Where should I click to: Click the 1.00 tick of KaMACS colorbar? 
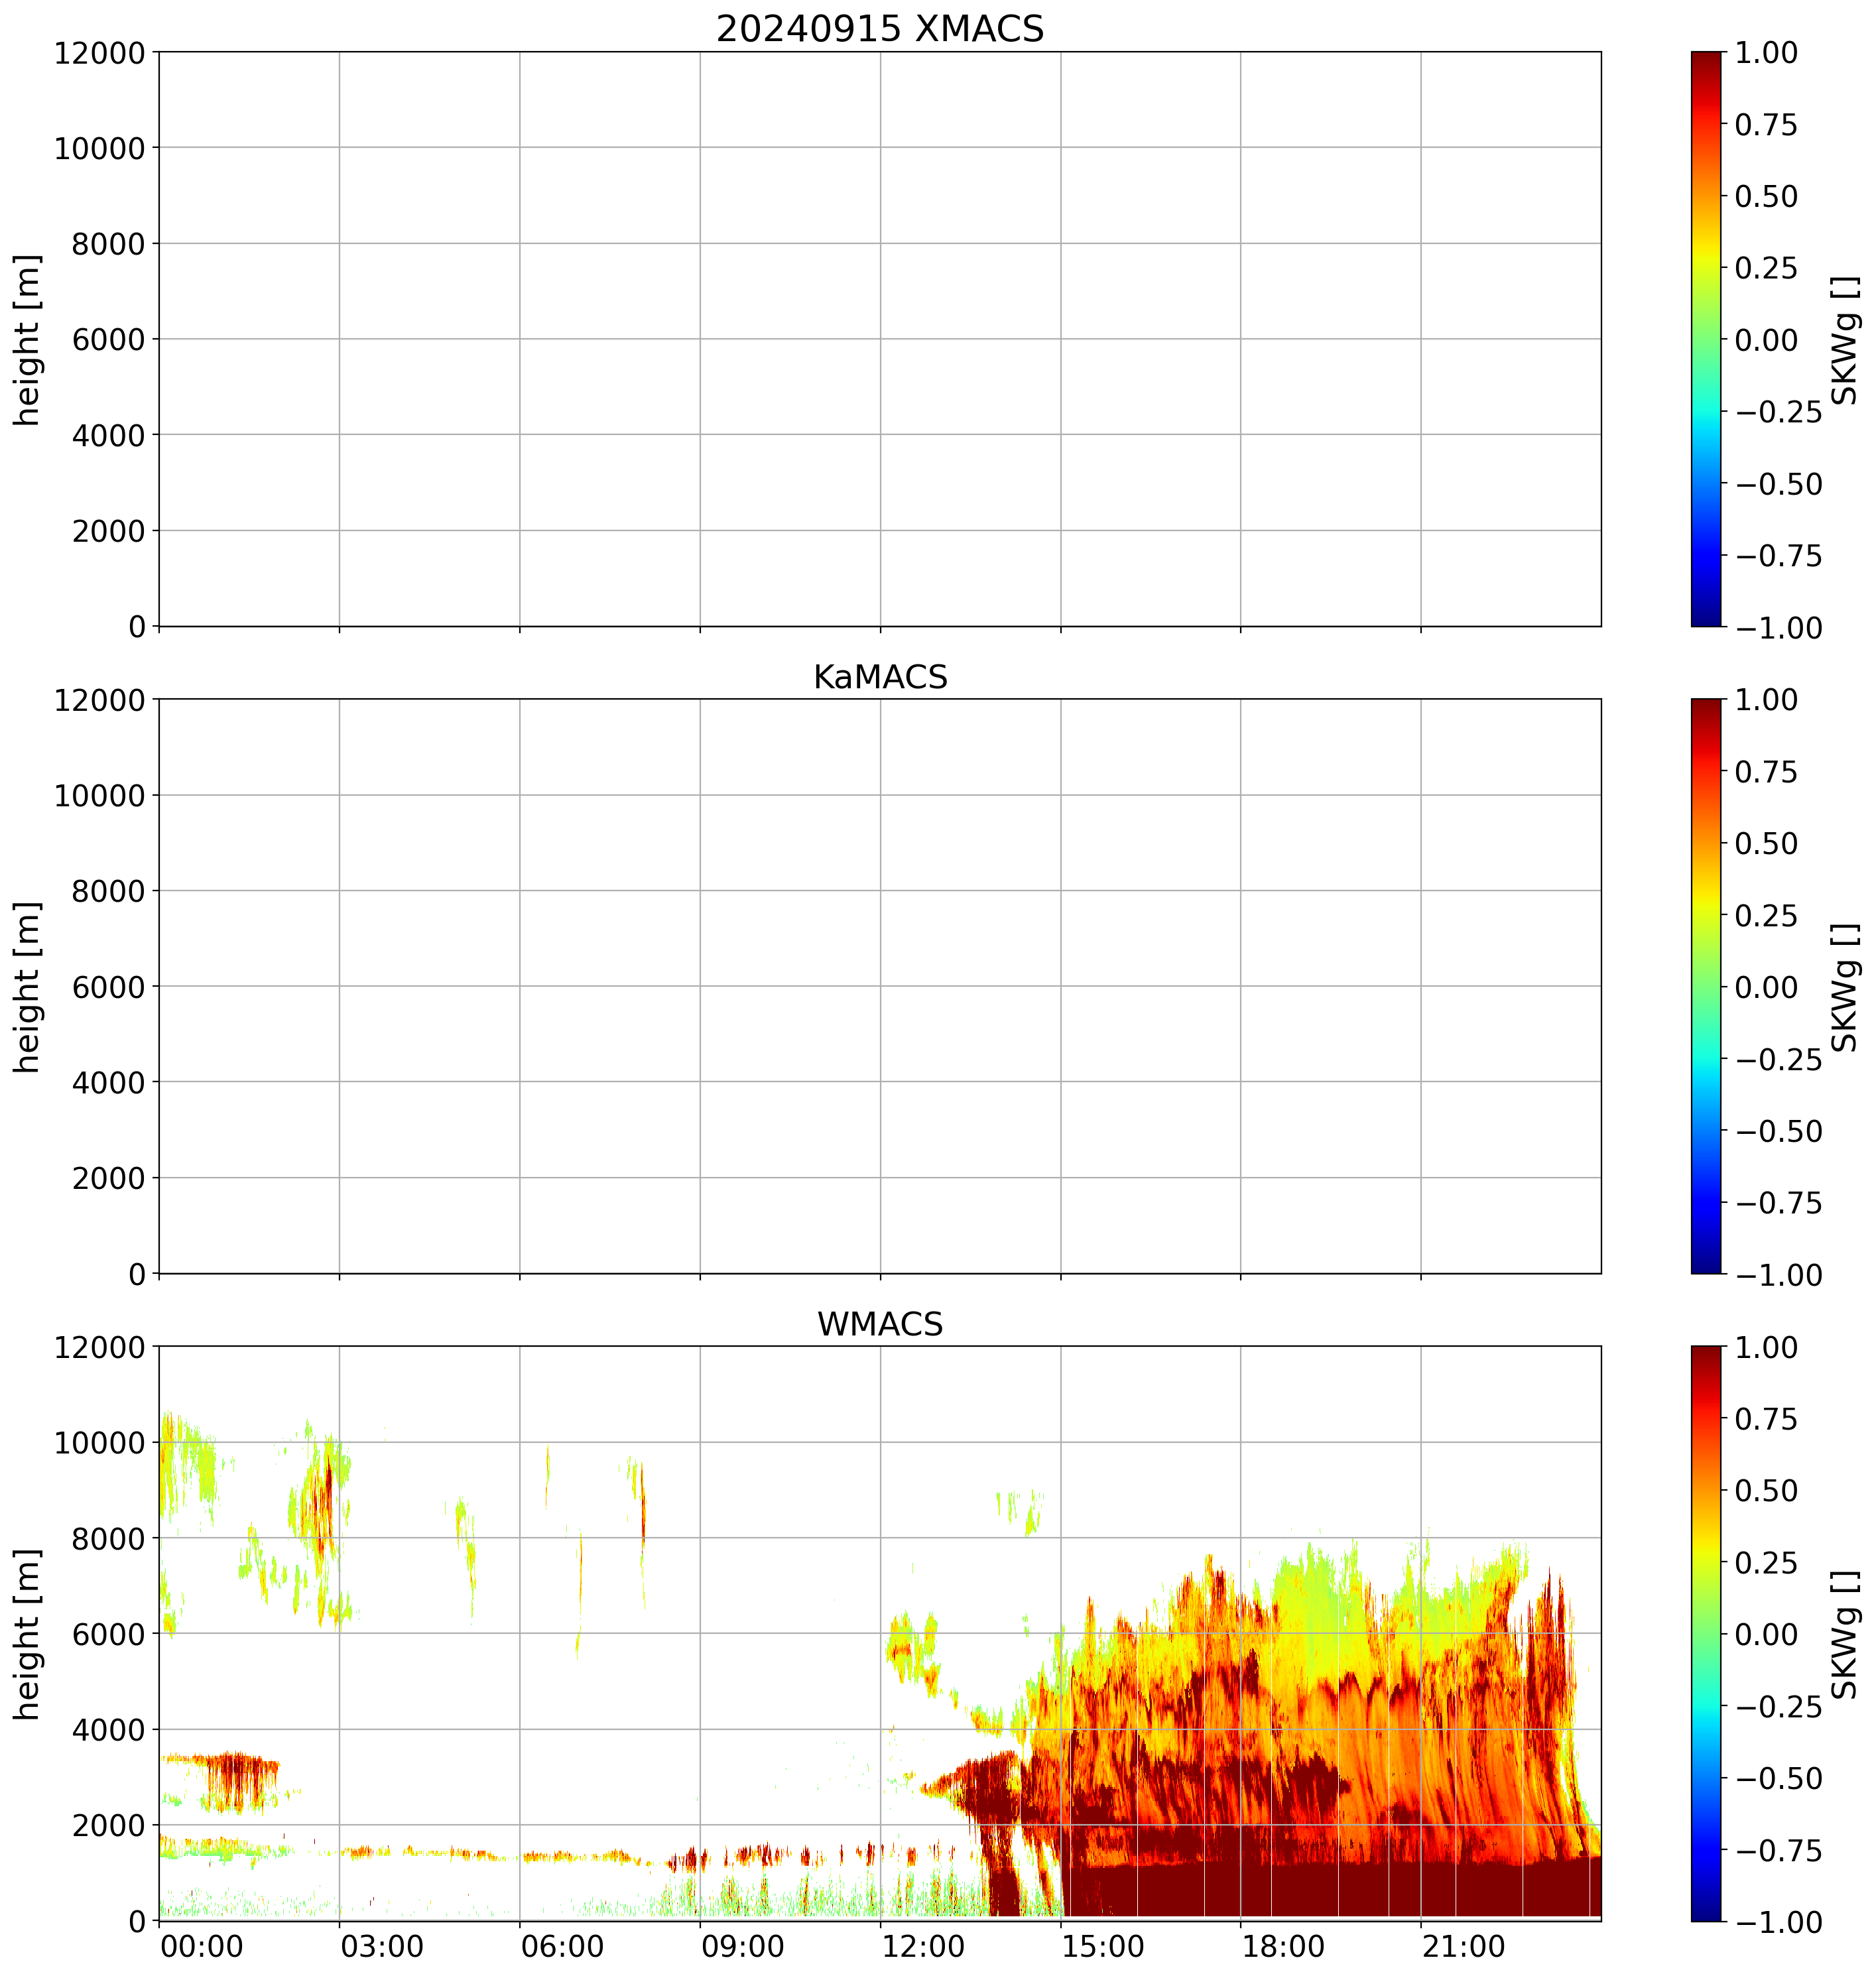click(1766, 700)
